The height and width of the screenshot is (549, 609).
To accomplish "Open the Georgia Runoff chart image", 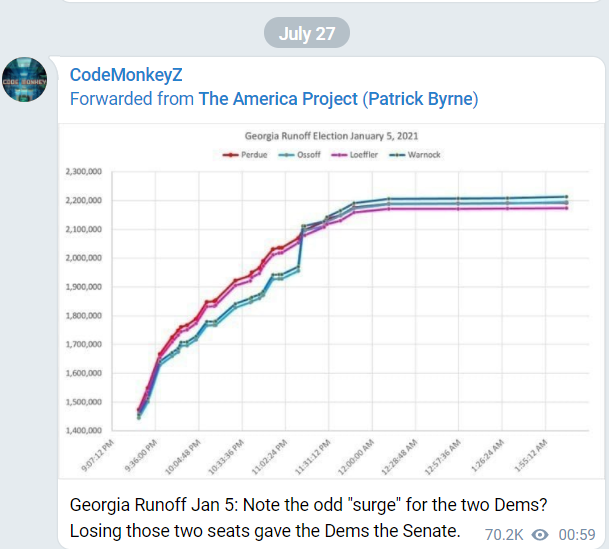I will pyautogui.click(x=331, y=301).
